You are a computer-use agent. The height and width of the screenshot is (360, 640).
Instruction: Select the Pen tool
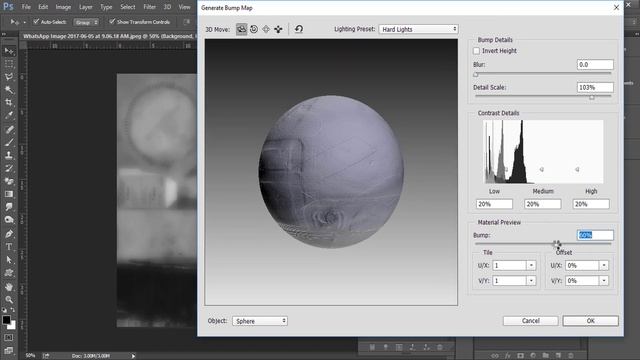[x=9, y=234]
